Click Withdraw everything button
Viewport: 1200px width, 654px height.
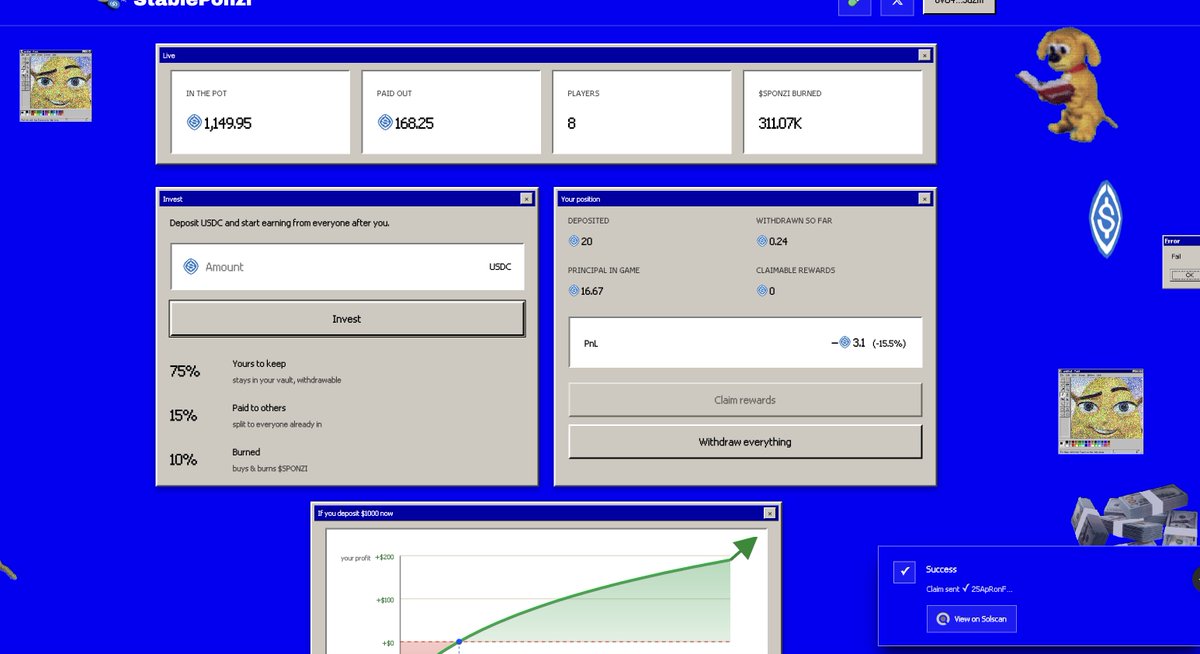click(x=745, y=442)
